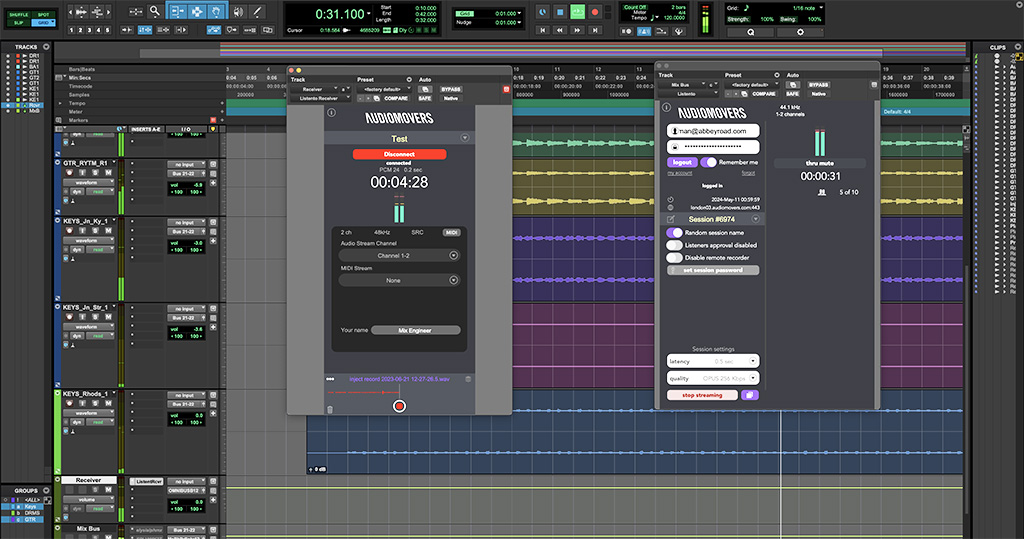Click the transport Stop button

pyautogui.click(x=560, y=12)
